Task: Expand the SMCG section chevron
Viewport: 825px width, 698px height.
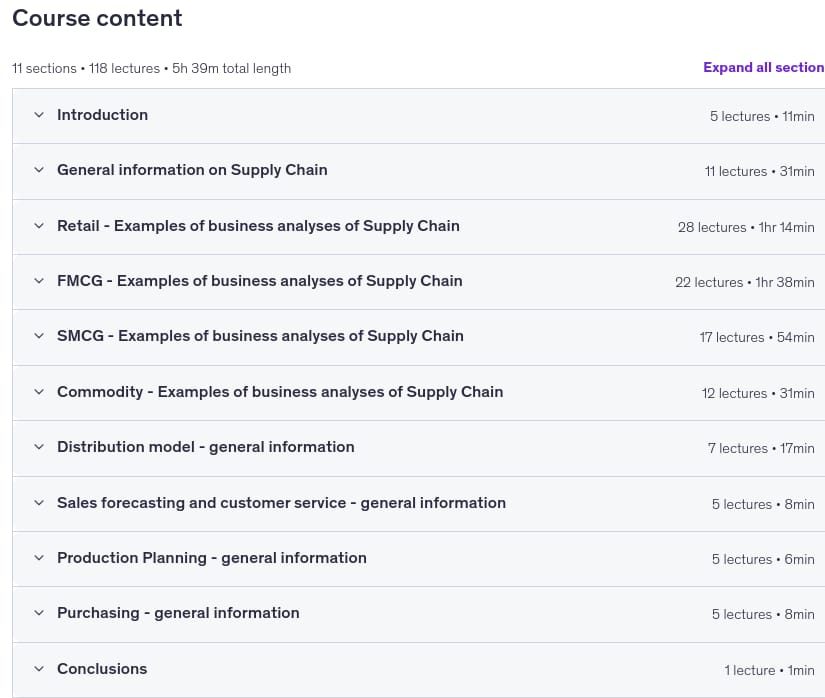Action: pos(39,336)
